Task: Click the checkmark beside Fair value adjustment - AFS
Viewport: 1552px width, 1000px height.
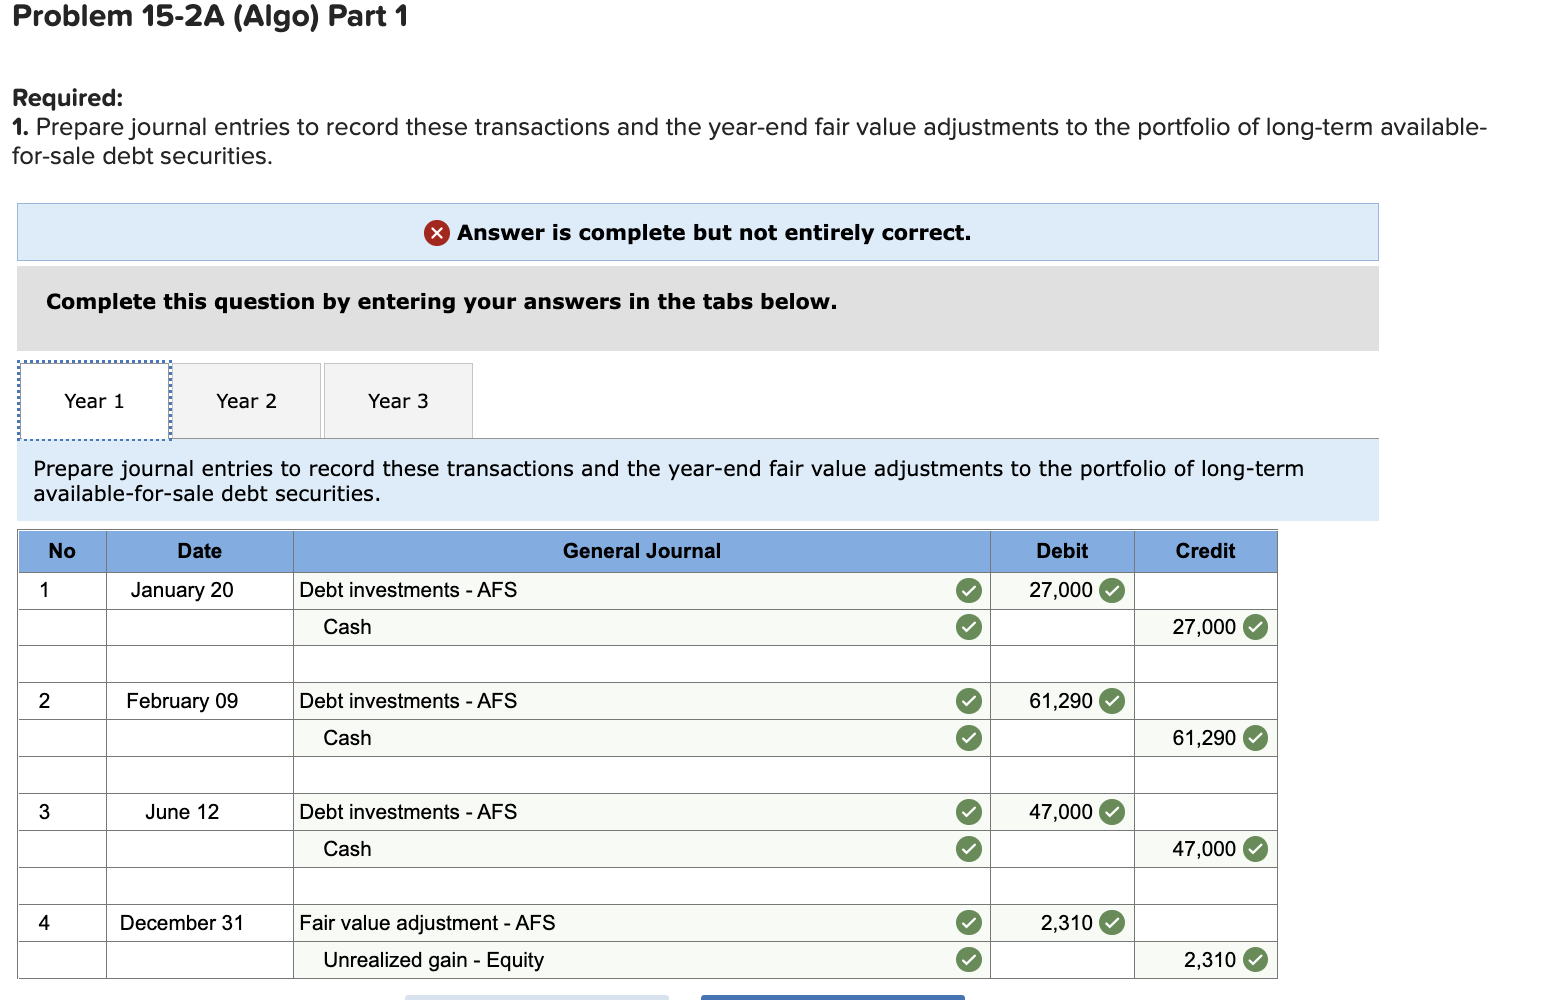Action: coord(967,922)
